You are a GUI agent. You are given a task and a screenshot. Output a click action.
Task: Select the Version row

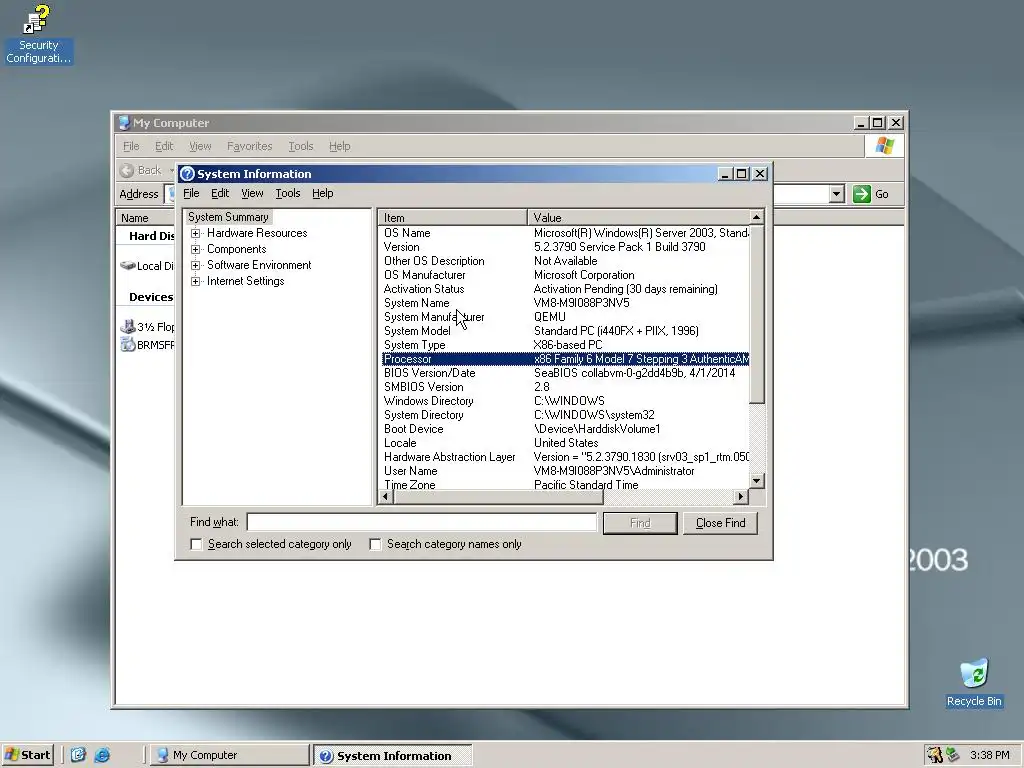565,247
